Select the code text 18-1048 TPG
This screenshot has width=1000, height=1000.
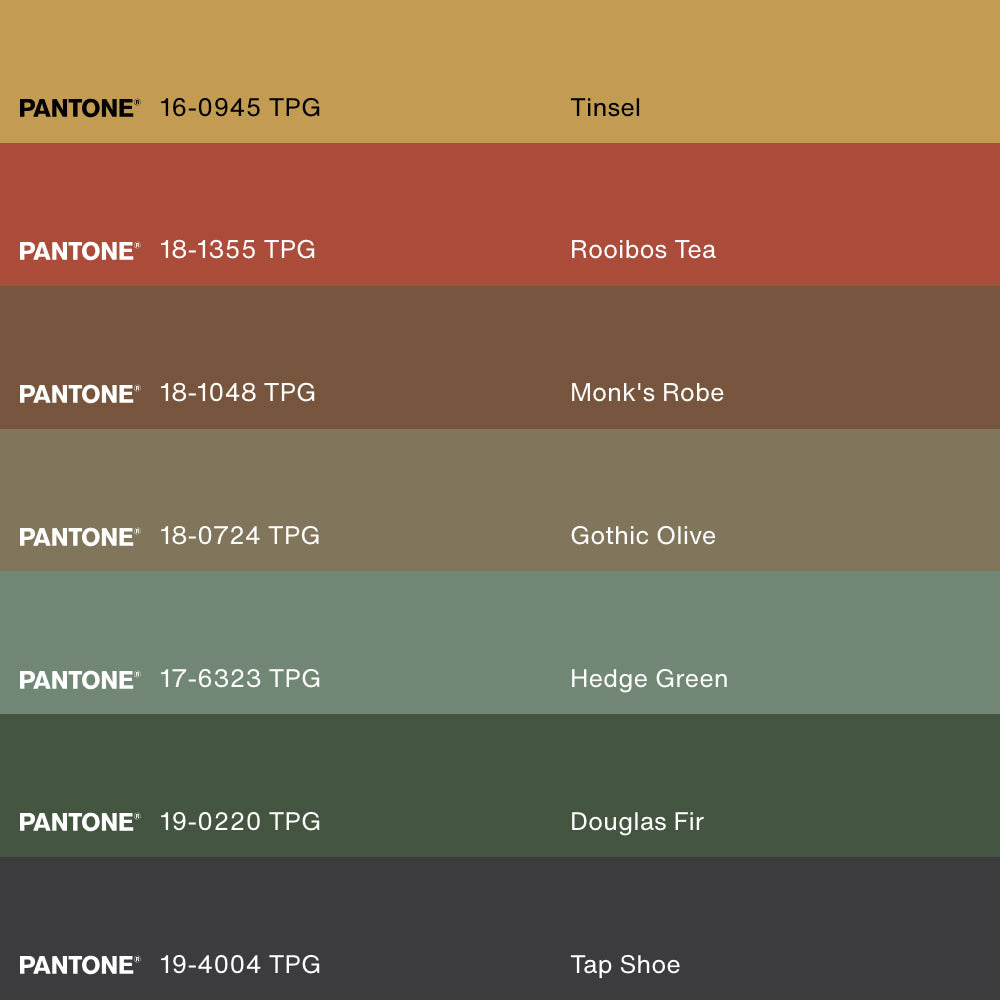(x=237, y=393)
